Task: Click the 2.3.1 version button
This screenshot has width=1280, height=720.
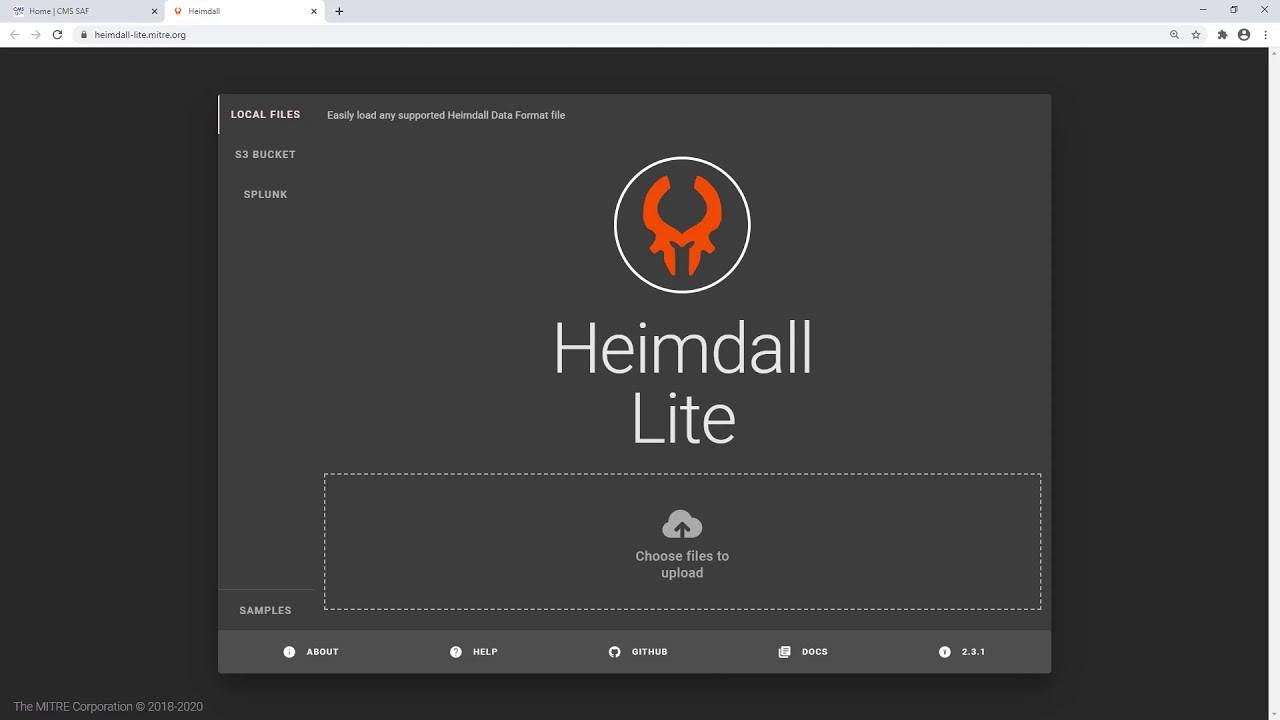Action: (962, 652)
